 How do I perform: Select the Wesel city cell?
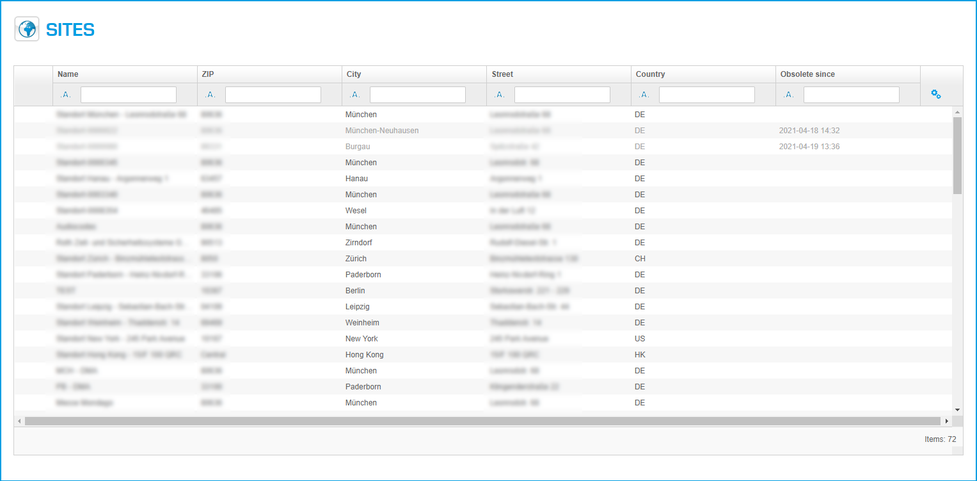414,211
